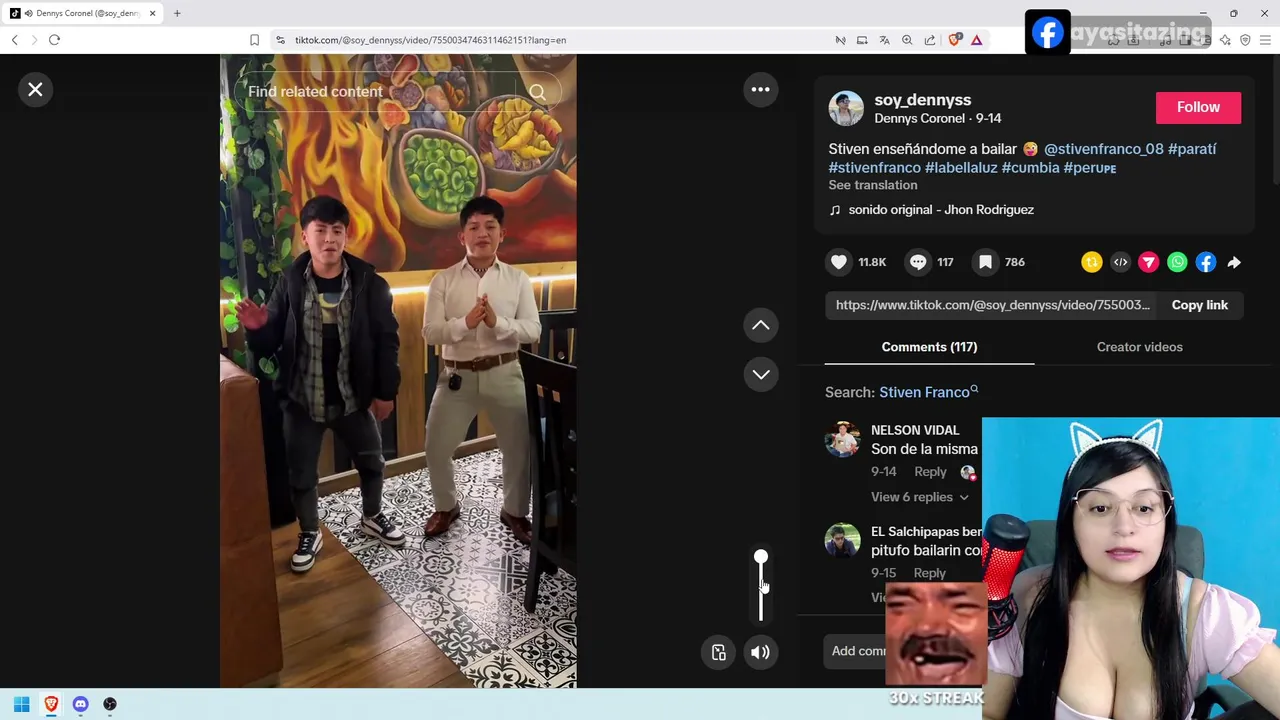This screenshot has height=720, width=1280.
Task: Open Windows Start menu
Action: point(21,704)
